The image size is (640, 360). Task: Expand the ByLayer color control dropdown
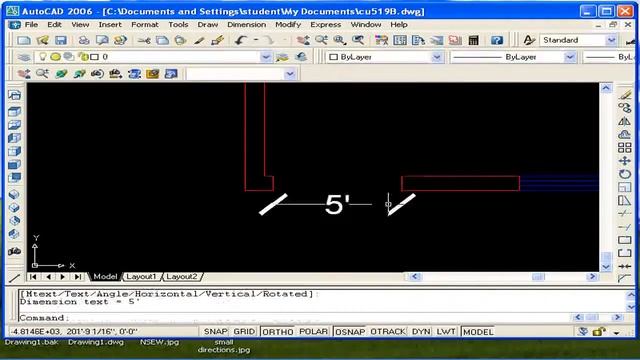(x=437, y=57)
